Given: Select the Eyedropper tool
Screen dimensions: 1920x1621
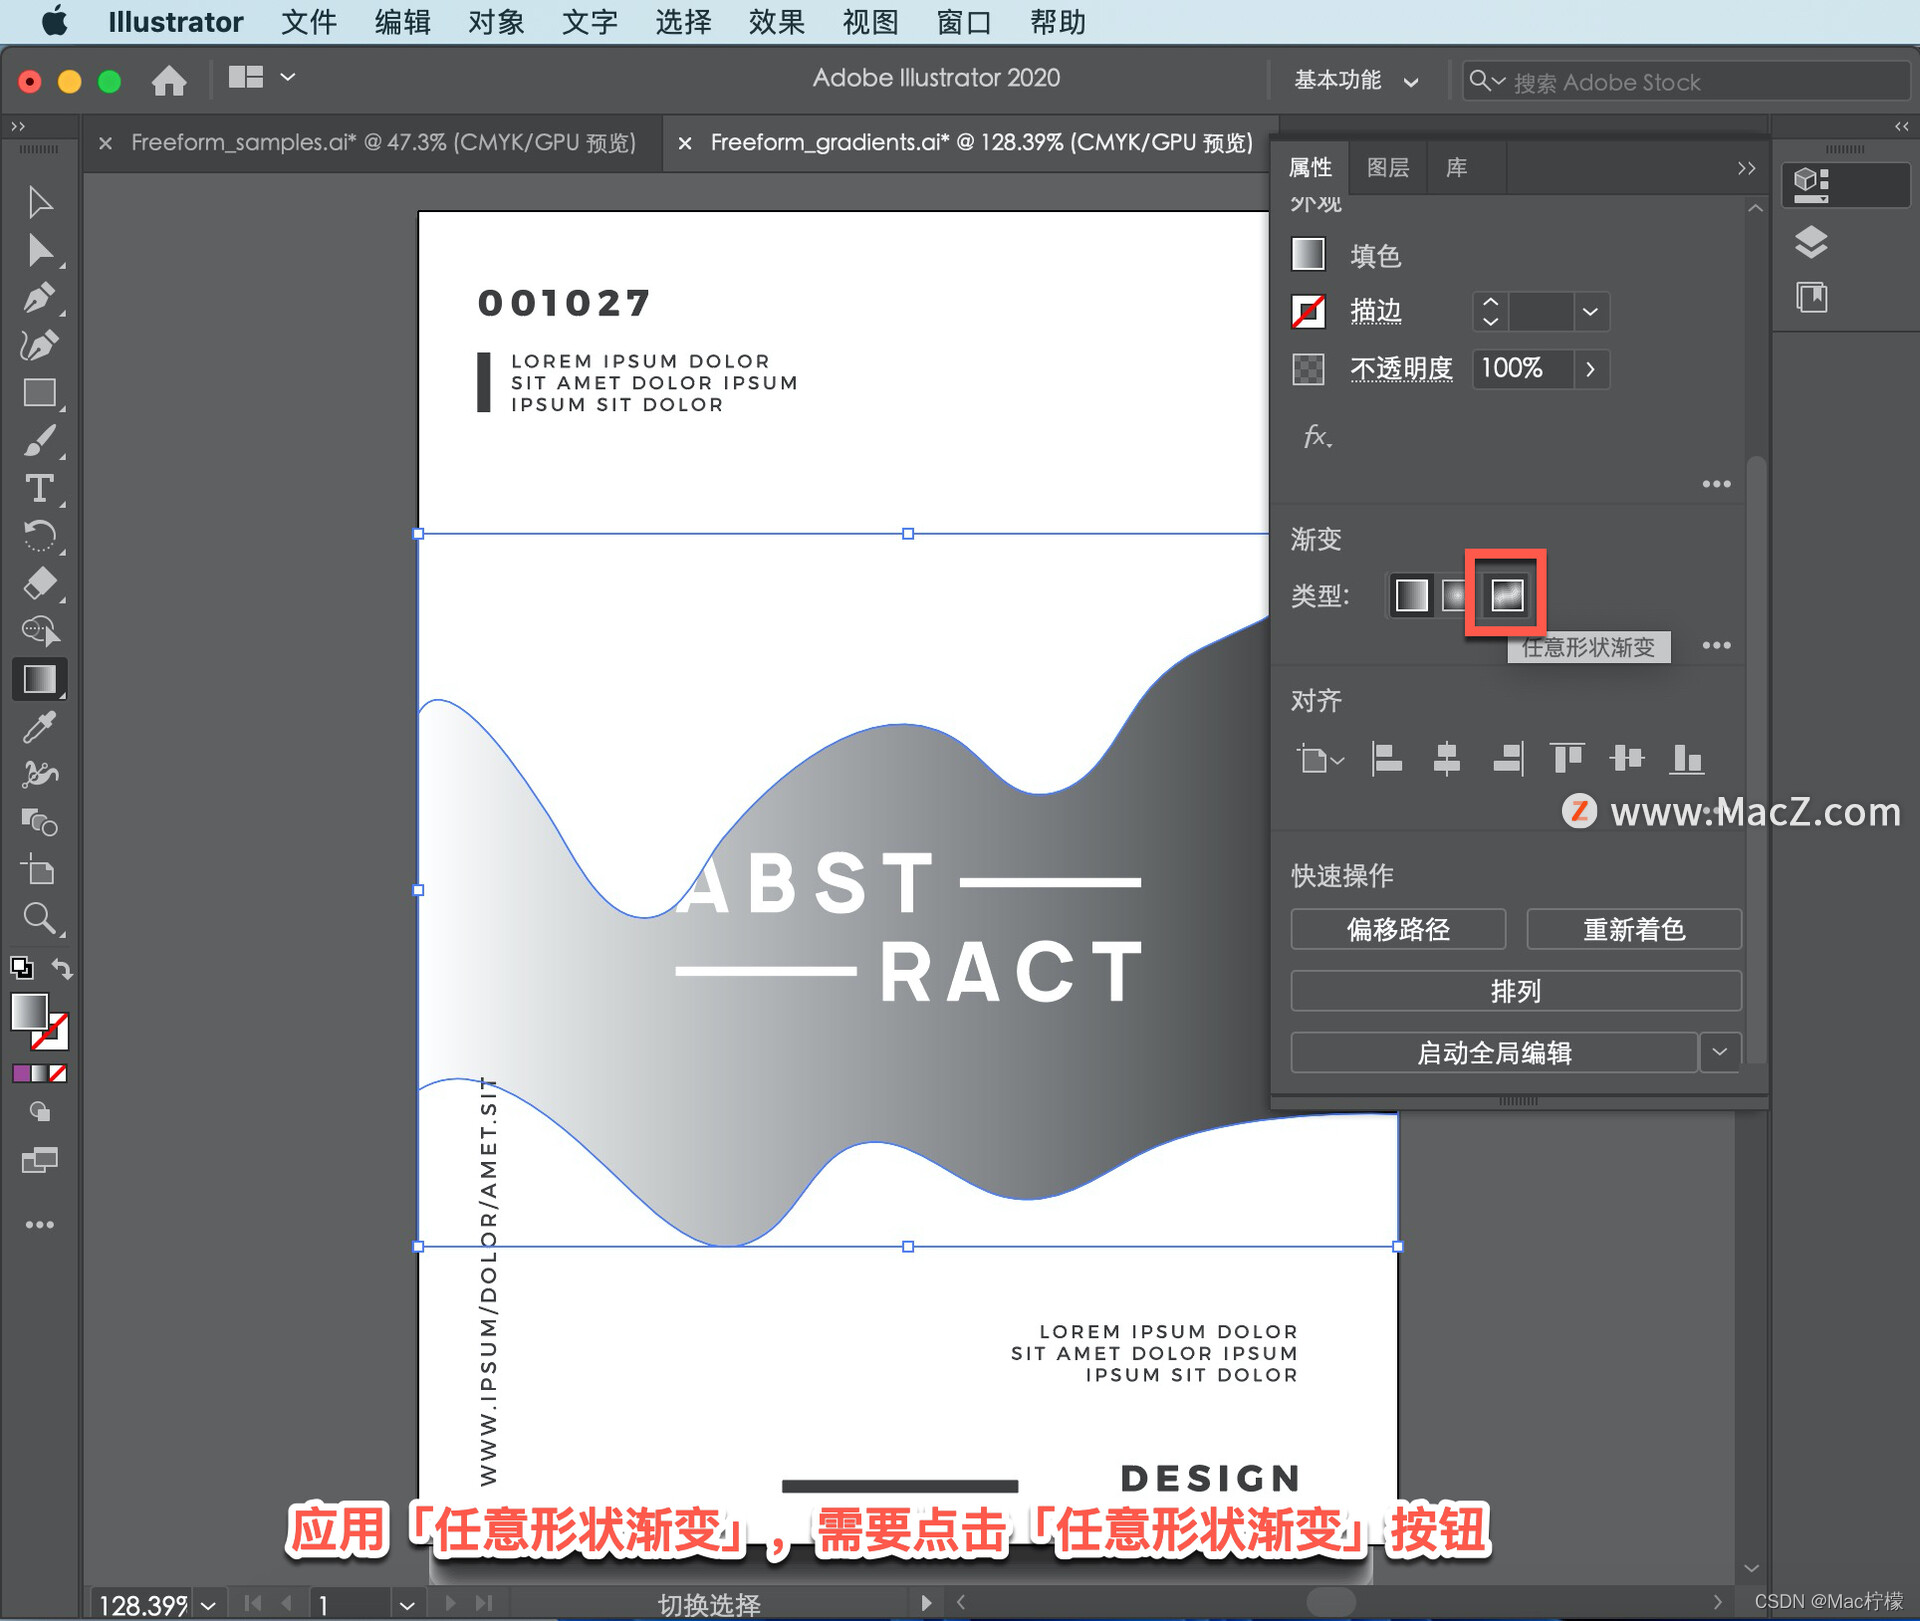Looking at the screenshot, I should tap(39, 727).
